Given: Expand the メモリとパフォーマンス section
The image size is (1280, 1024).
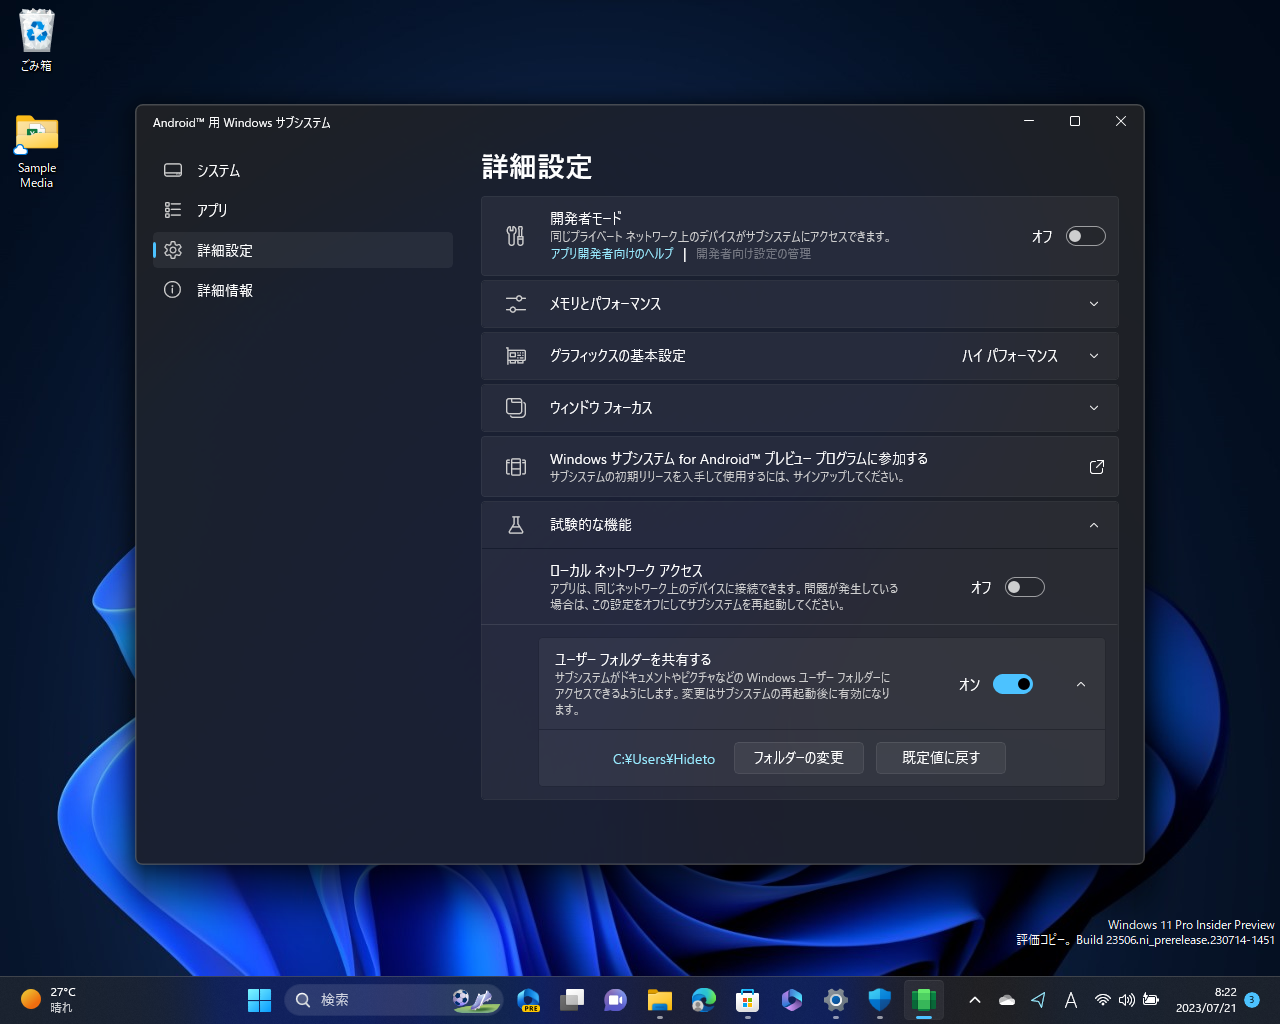Looking at the screenshot, I should tap(1093, 304).
